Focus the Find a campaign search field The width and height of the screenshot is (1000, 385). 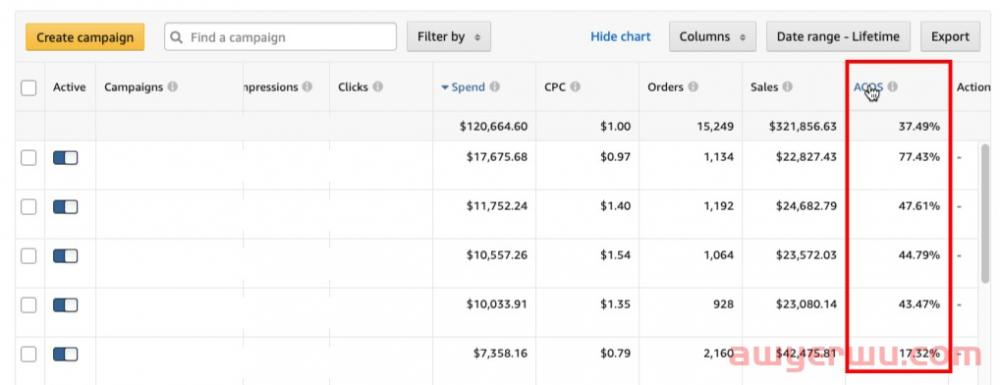tap(281, 37)
